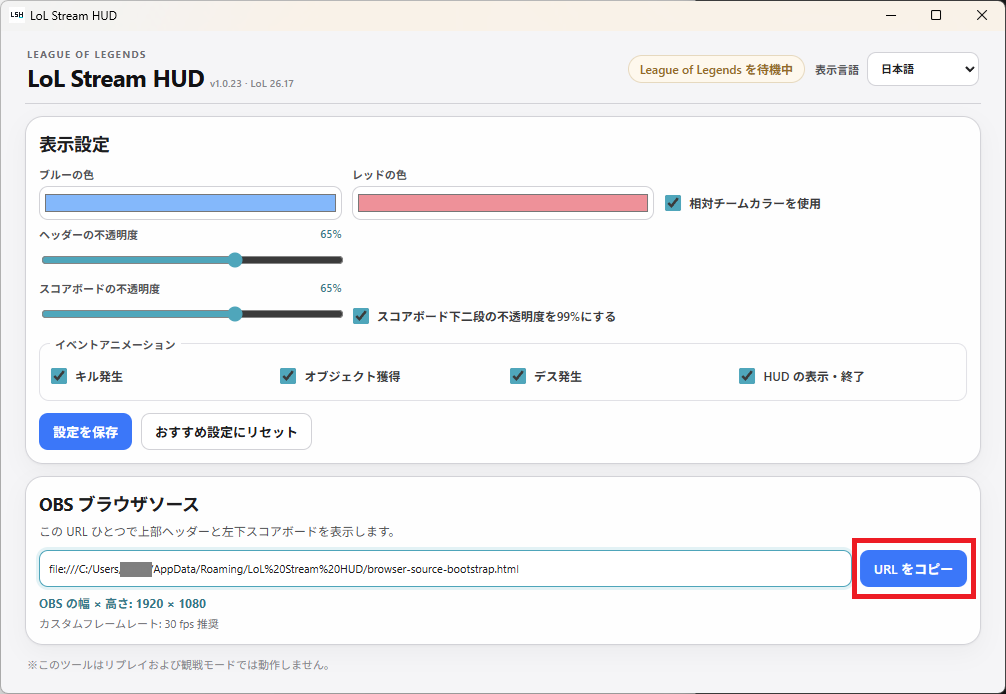This screenshot has width=1006, height=694.
Task: Click the browser source URL field
Action: [445, 568]
